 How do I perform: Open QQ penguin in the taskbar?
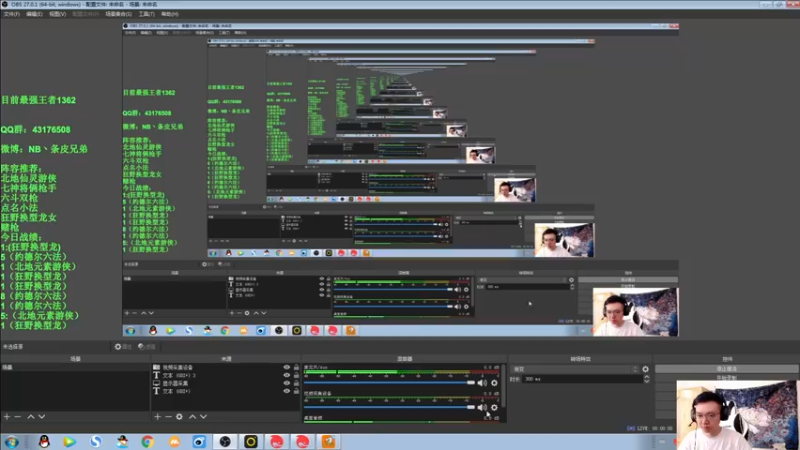44,442
